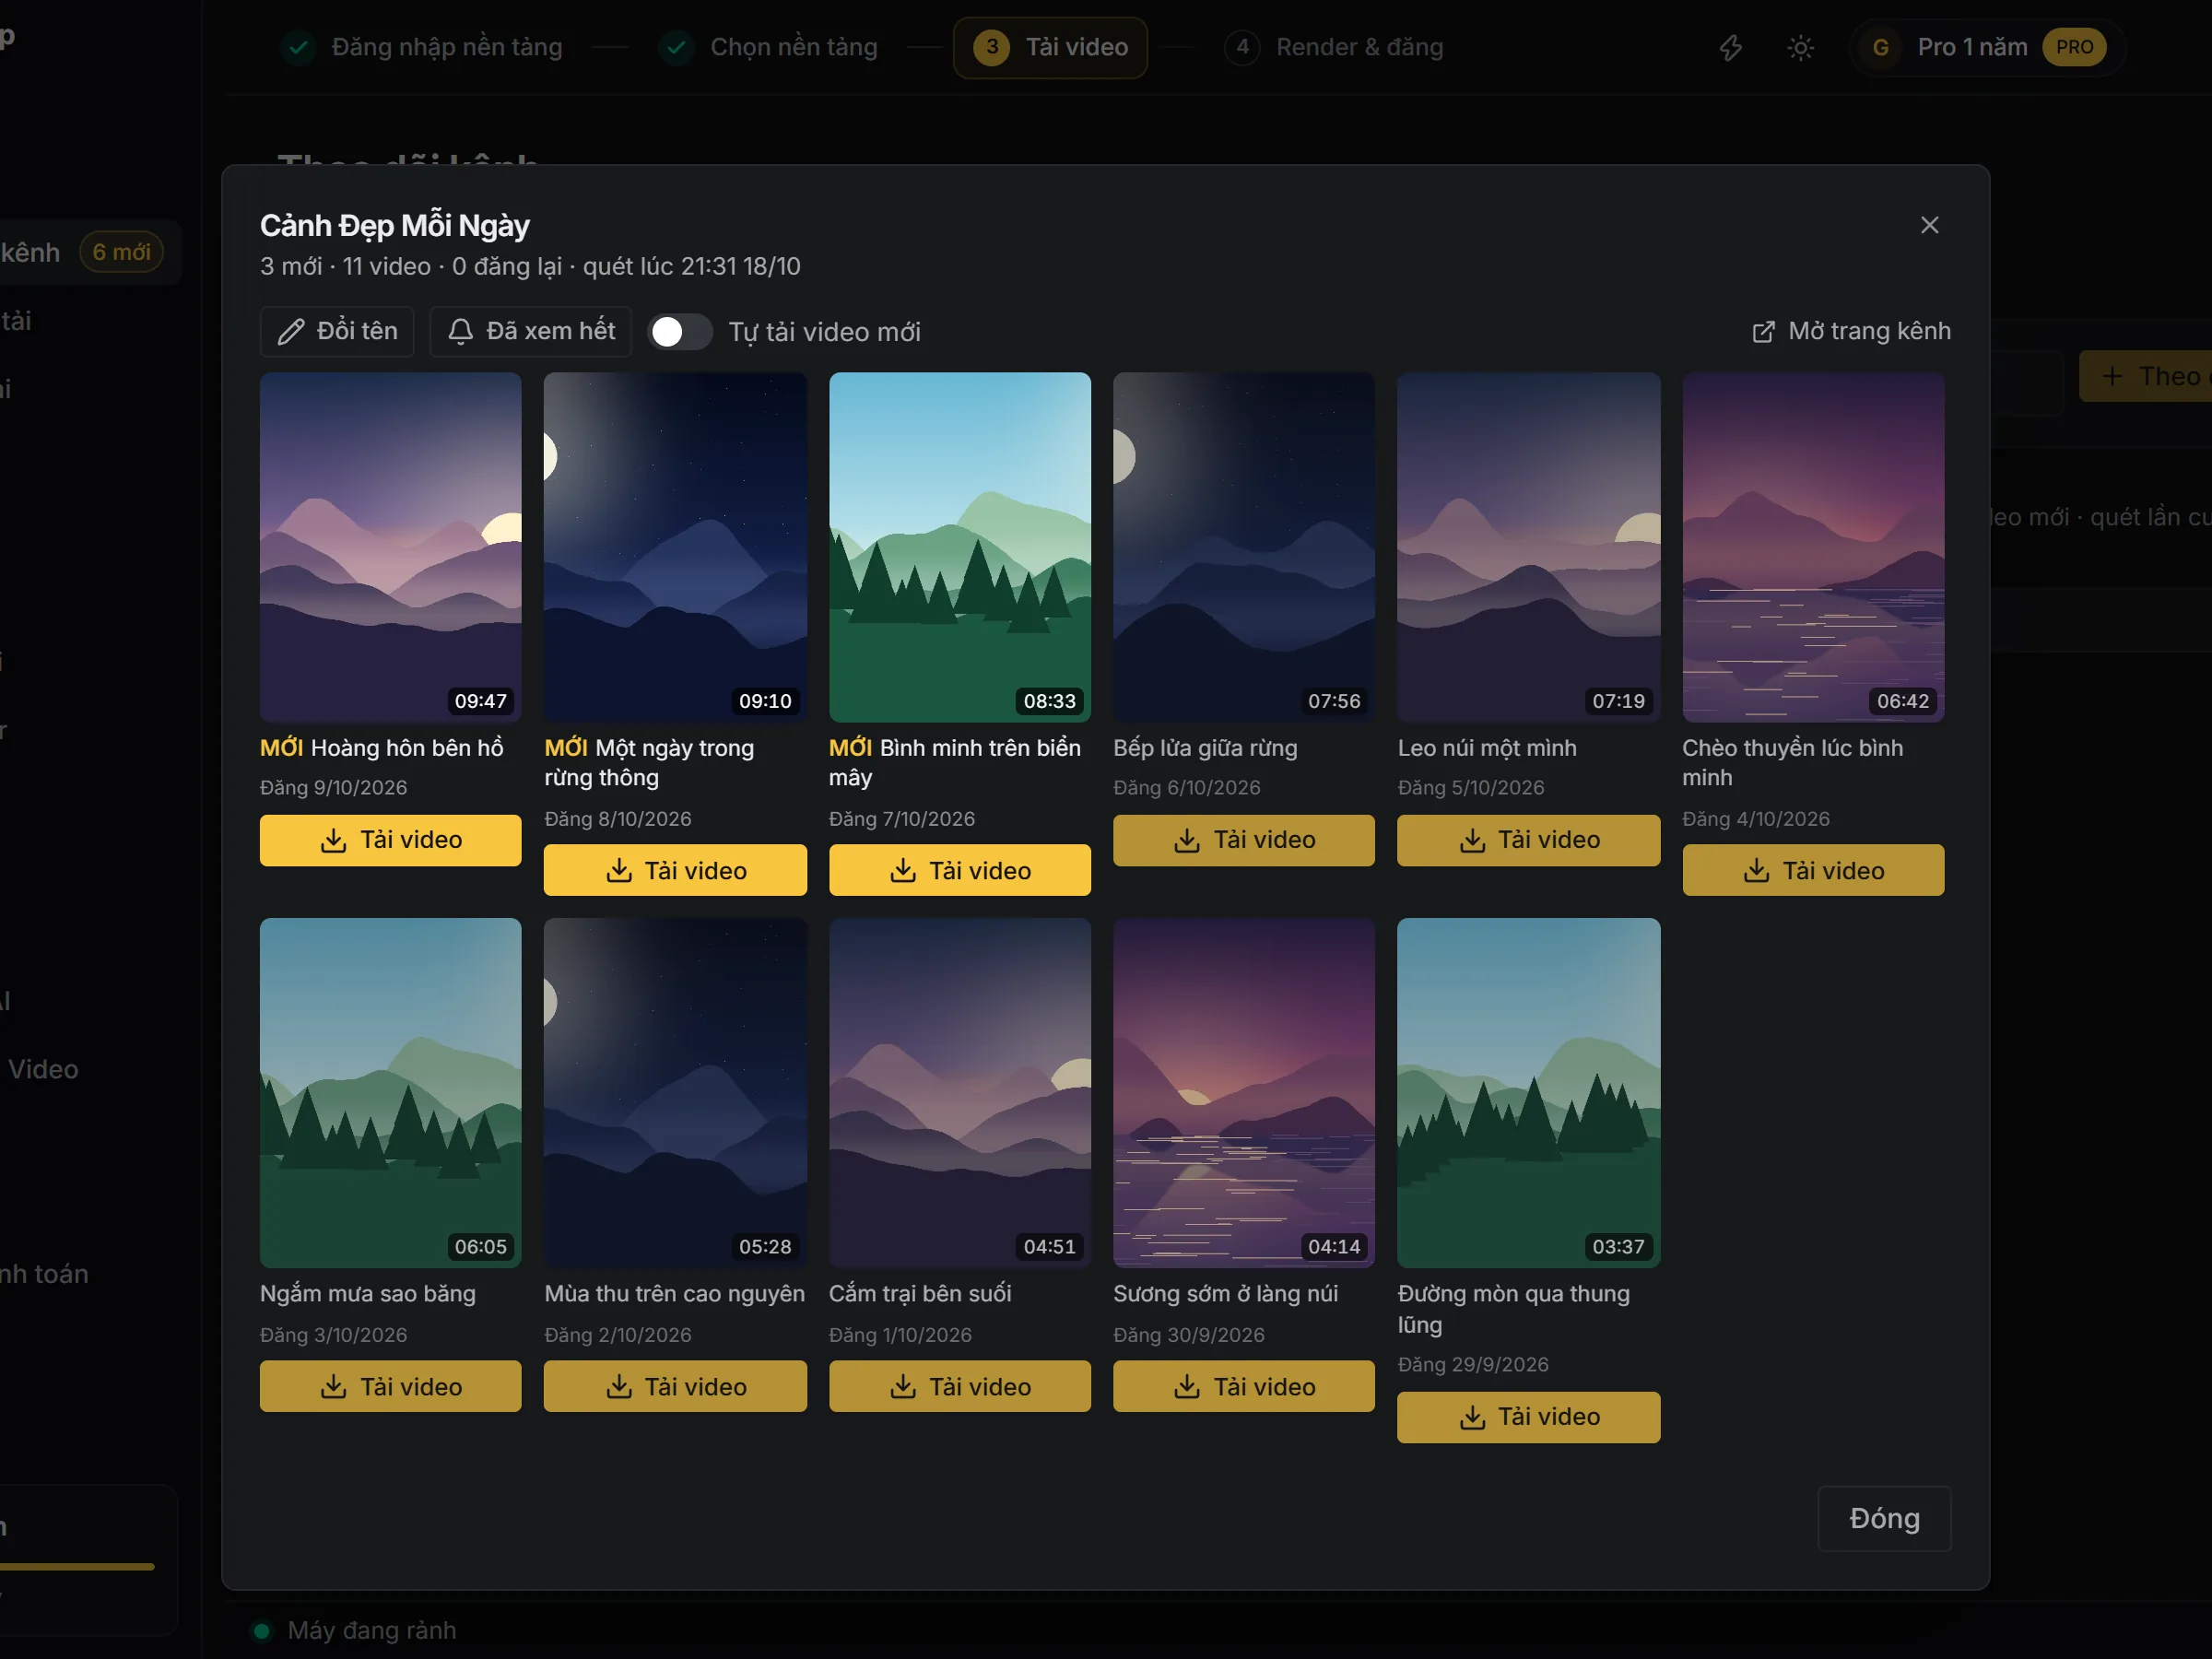Download Đường mòn qua thung lũng video
2212x1659 pixels.
tap(1528, 1417)
